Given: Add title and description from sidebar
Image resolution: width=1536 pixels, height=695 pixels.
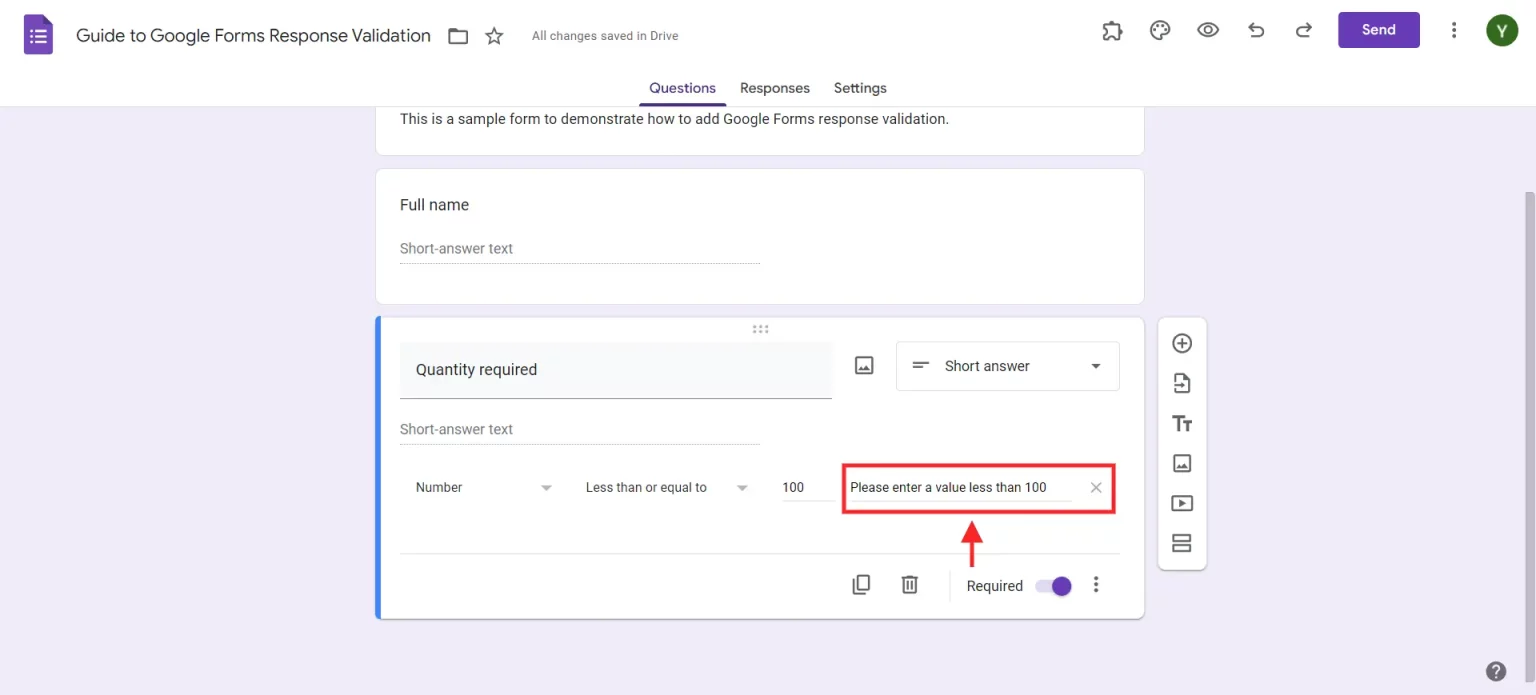Looking at the screenshot, I should 1182,424.
